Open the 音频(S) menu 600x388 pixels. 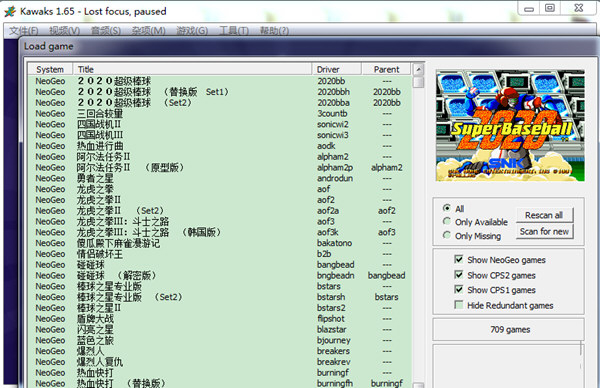click(106, 31)
